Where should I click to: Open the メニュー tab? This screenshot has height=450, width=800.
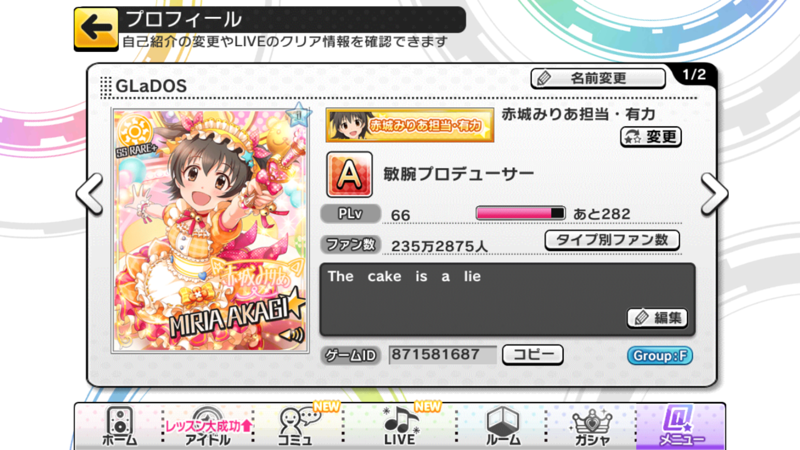(681, 427)
